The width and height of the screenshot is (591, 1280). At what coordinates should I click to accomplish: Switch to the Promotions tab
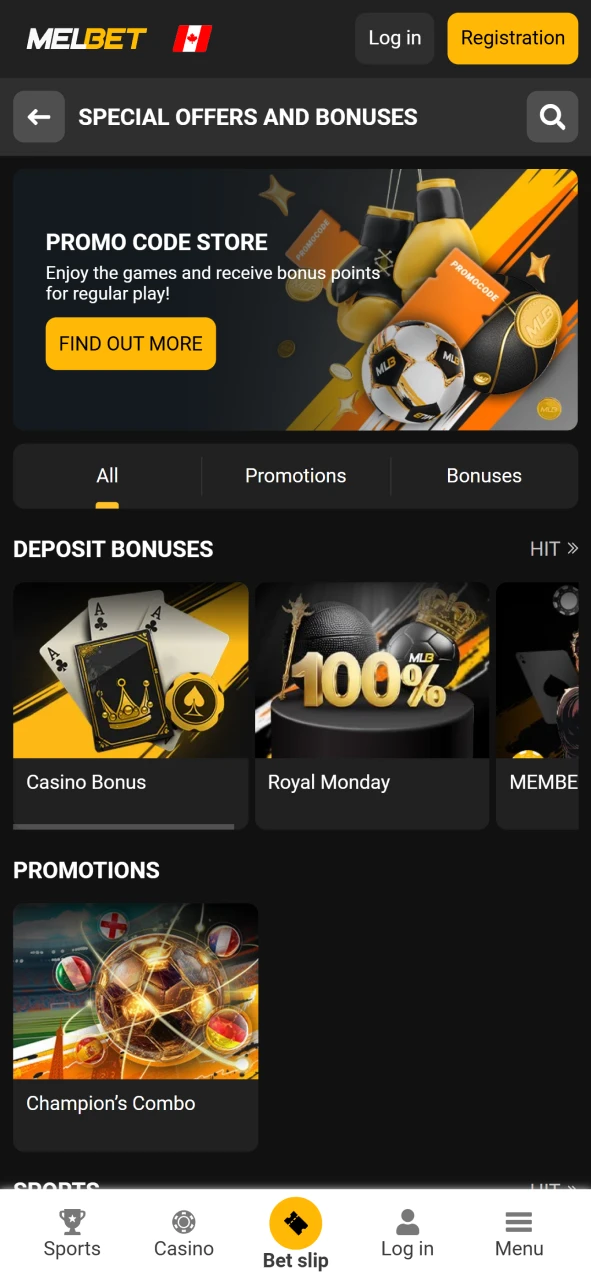coord(296,476)
